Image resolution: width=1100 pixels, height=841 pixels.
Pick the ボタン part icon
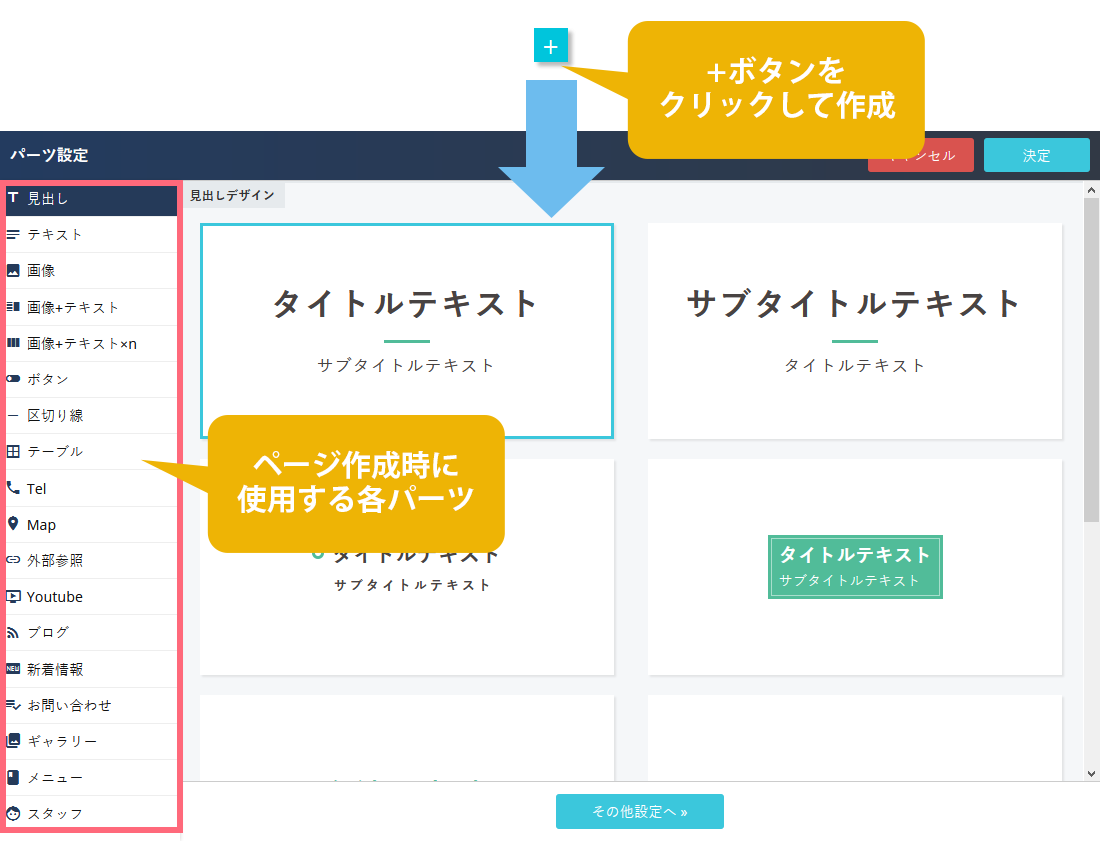click(13, 379)
